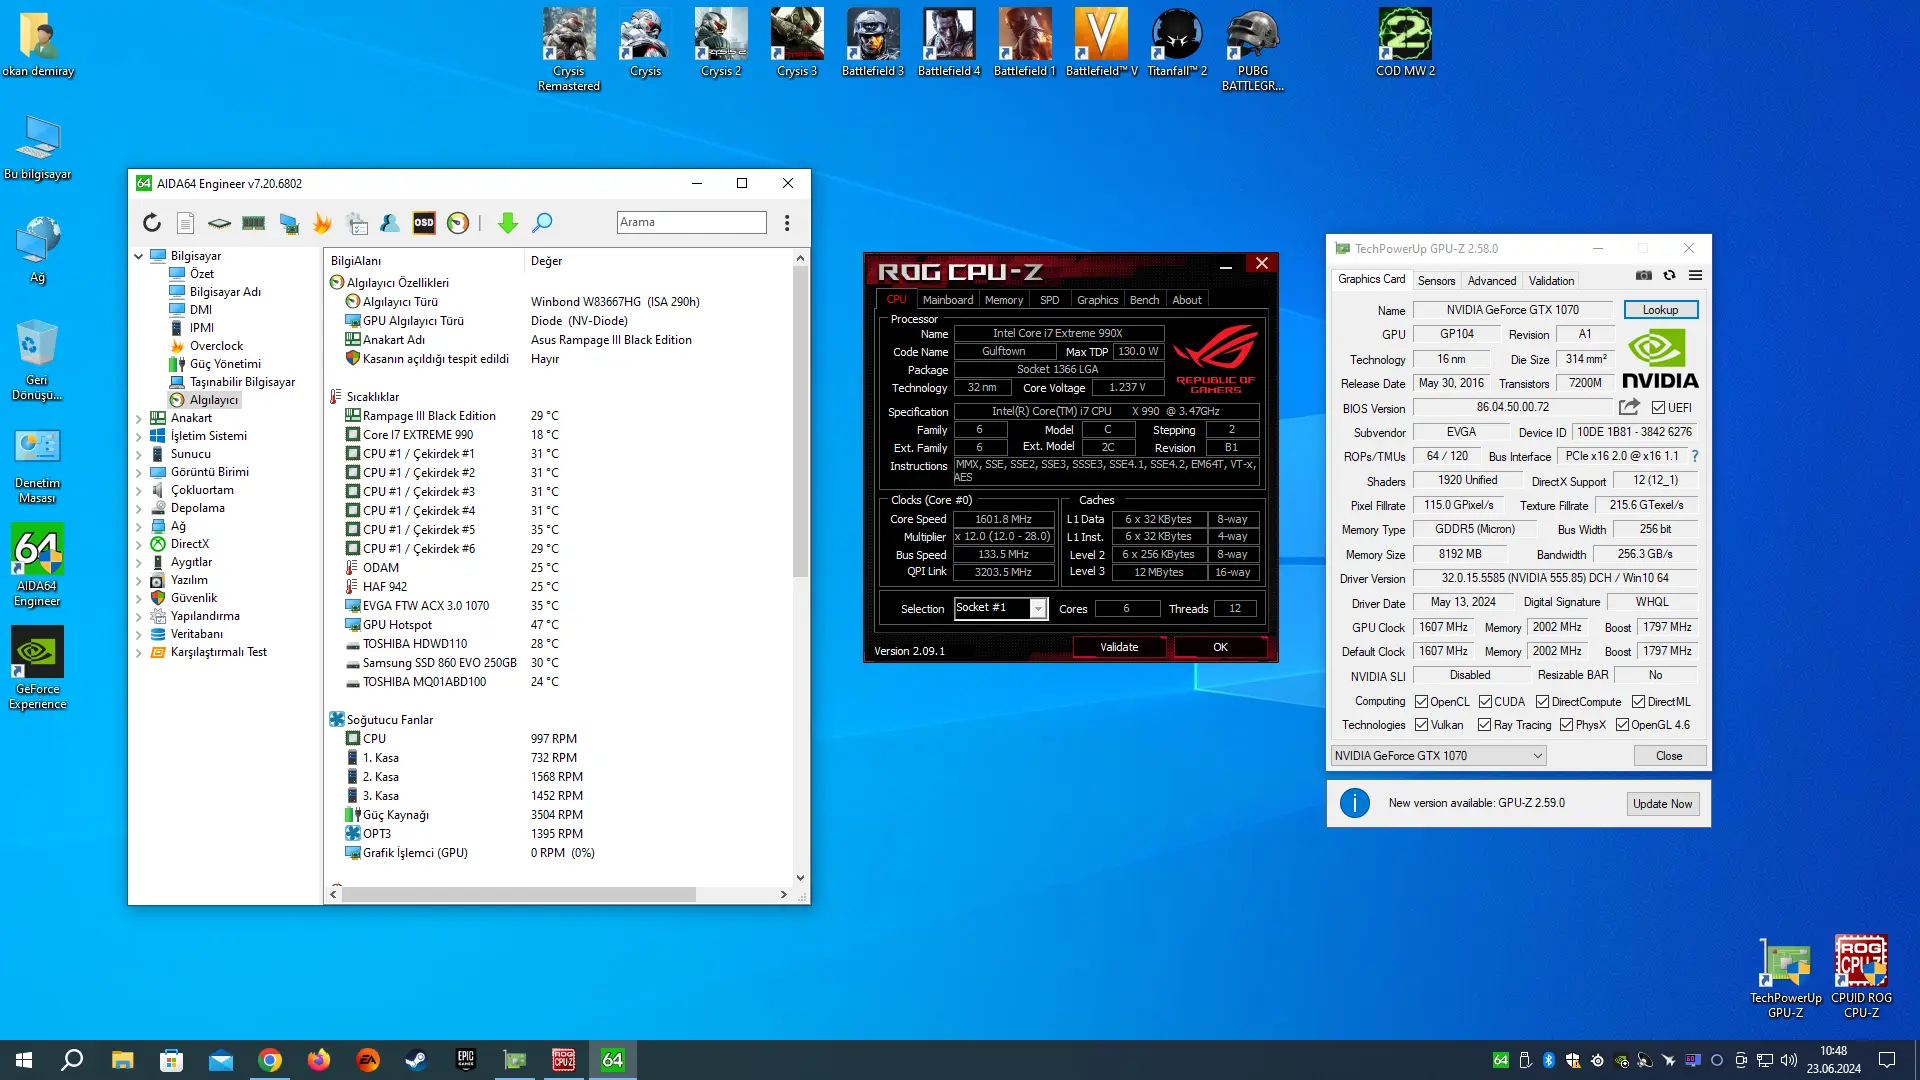The width and height of the screenshot is (1920, 1080).
Task: Click the AIDA64 refresh toolbar icon
Action: [152, 223]
